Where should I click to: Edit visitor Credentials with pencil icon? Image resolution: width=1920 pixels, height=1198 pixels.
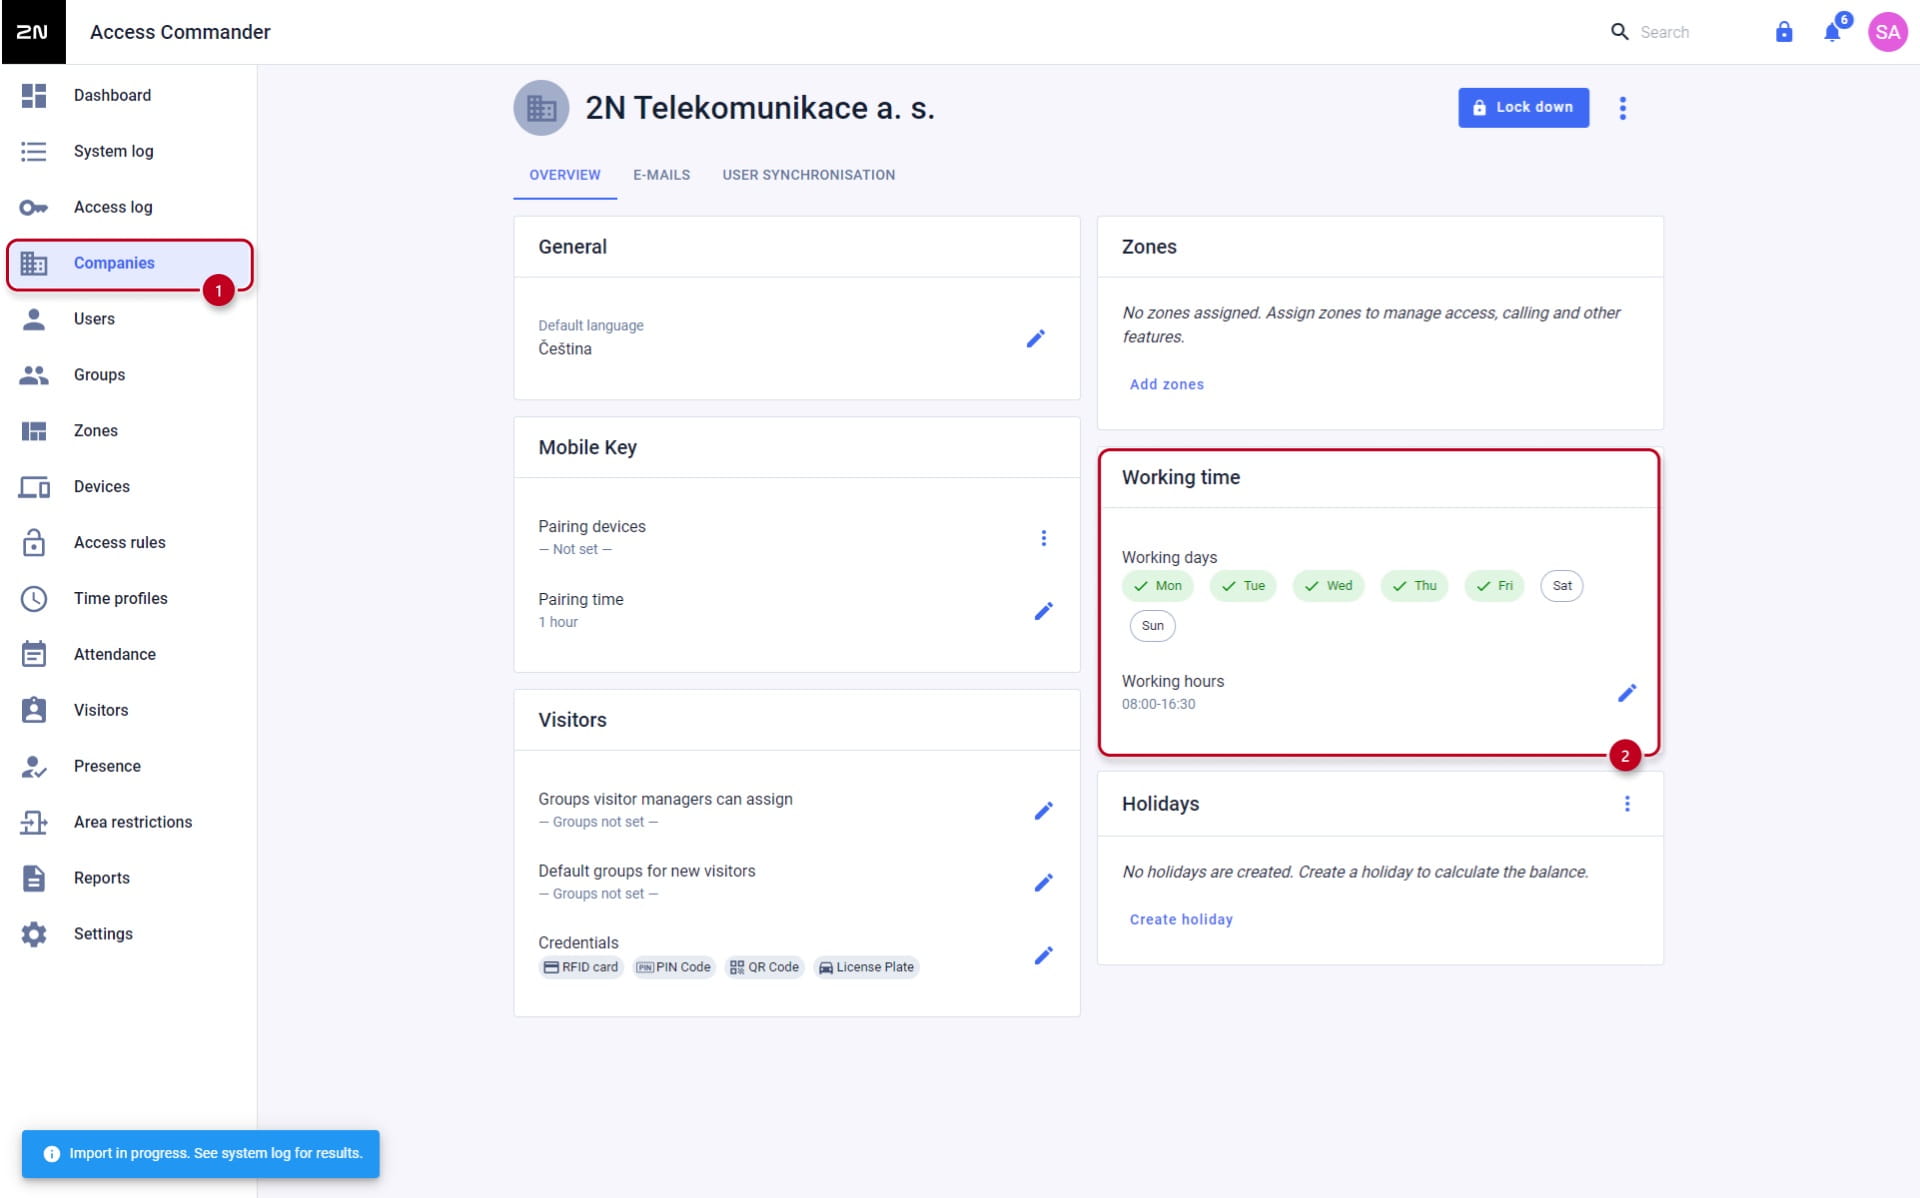click(x=1043, y=955)
